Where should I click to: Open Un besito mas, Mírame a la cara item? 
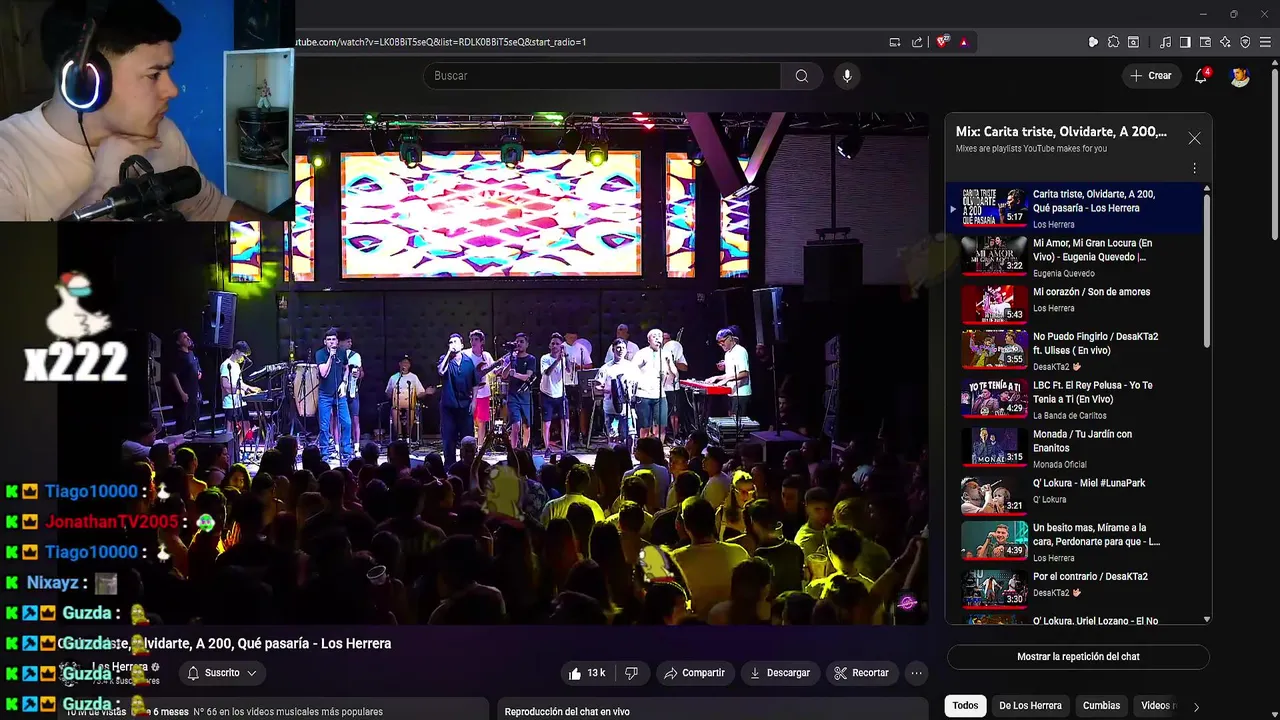tap(1075, 541)
